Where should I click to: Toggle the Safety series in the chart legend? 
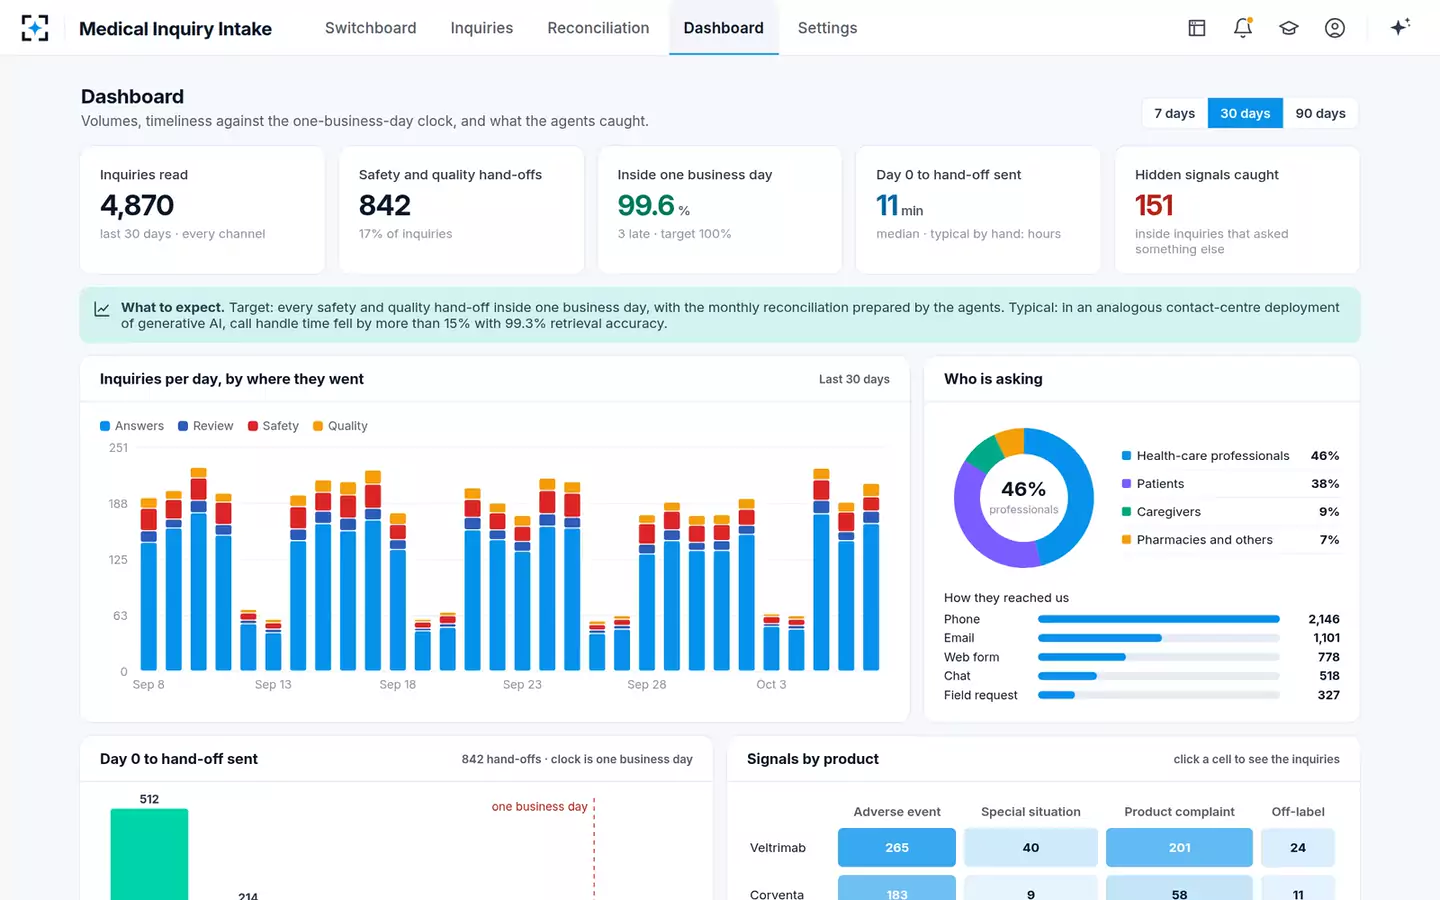[x=274, y=426]
